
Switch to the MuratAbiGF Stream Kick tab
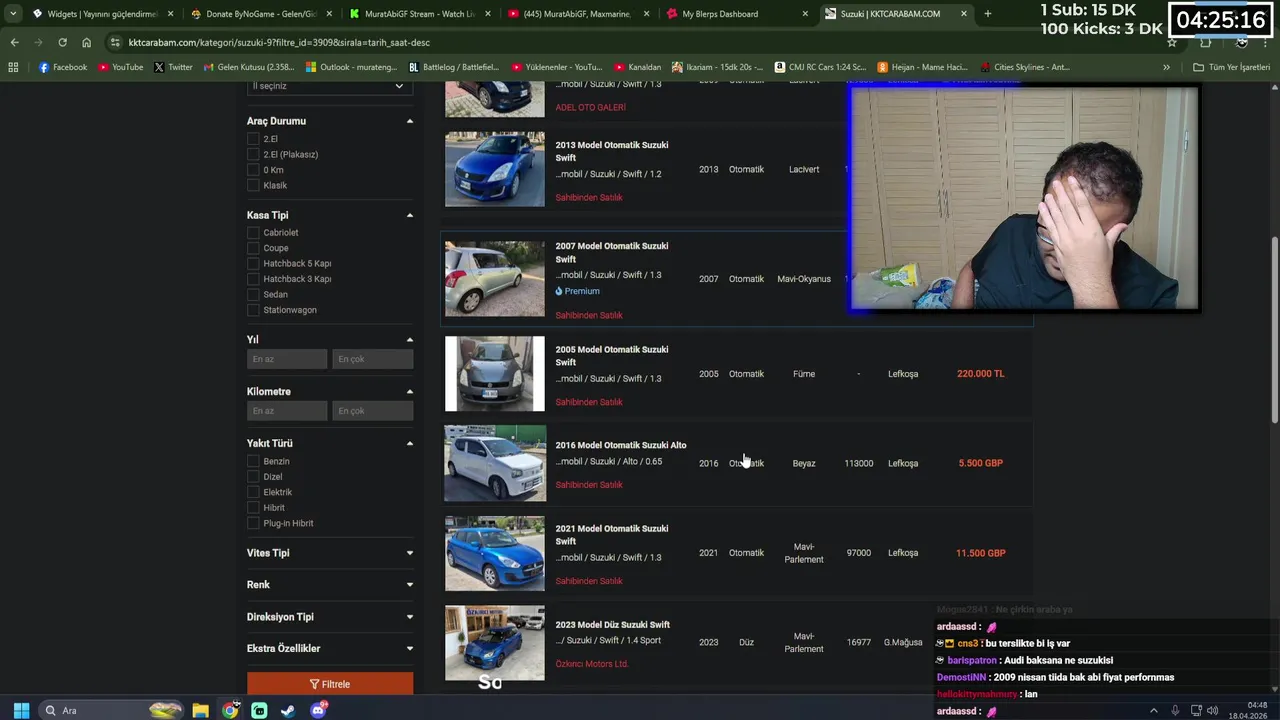[418, 14]
